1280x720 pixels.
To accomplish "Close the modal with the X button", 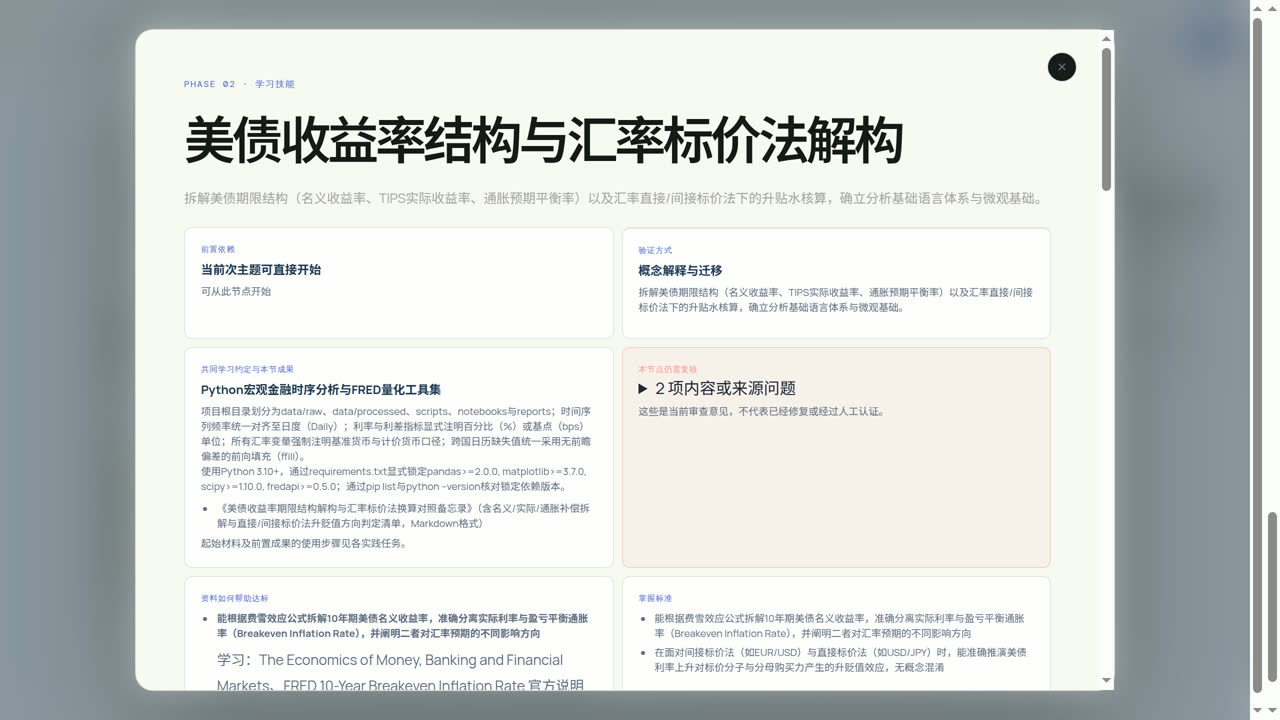I will point(1062,67).
